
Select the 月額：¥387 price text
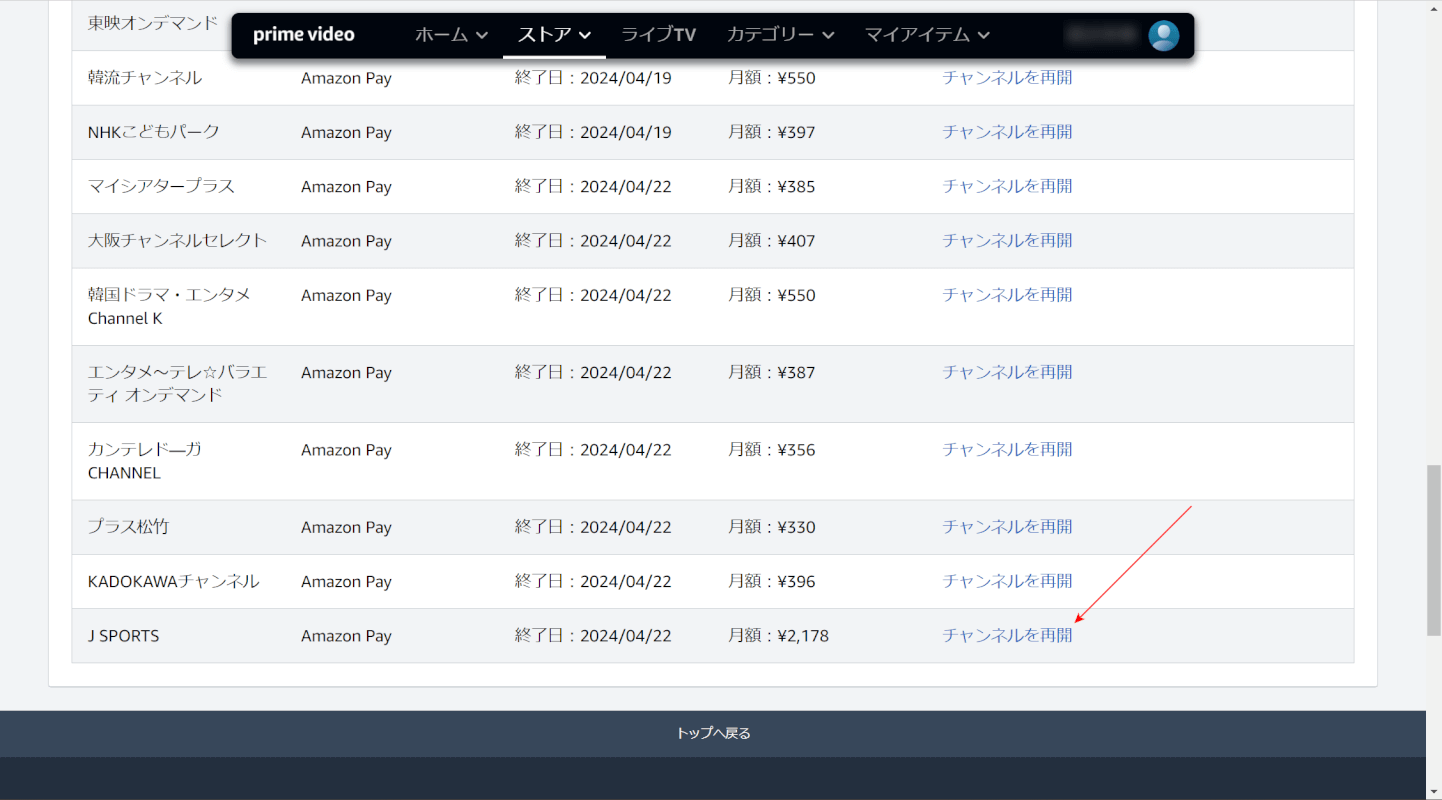coord(772,373)
